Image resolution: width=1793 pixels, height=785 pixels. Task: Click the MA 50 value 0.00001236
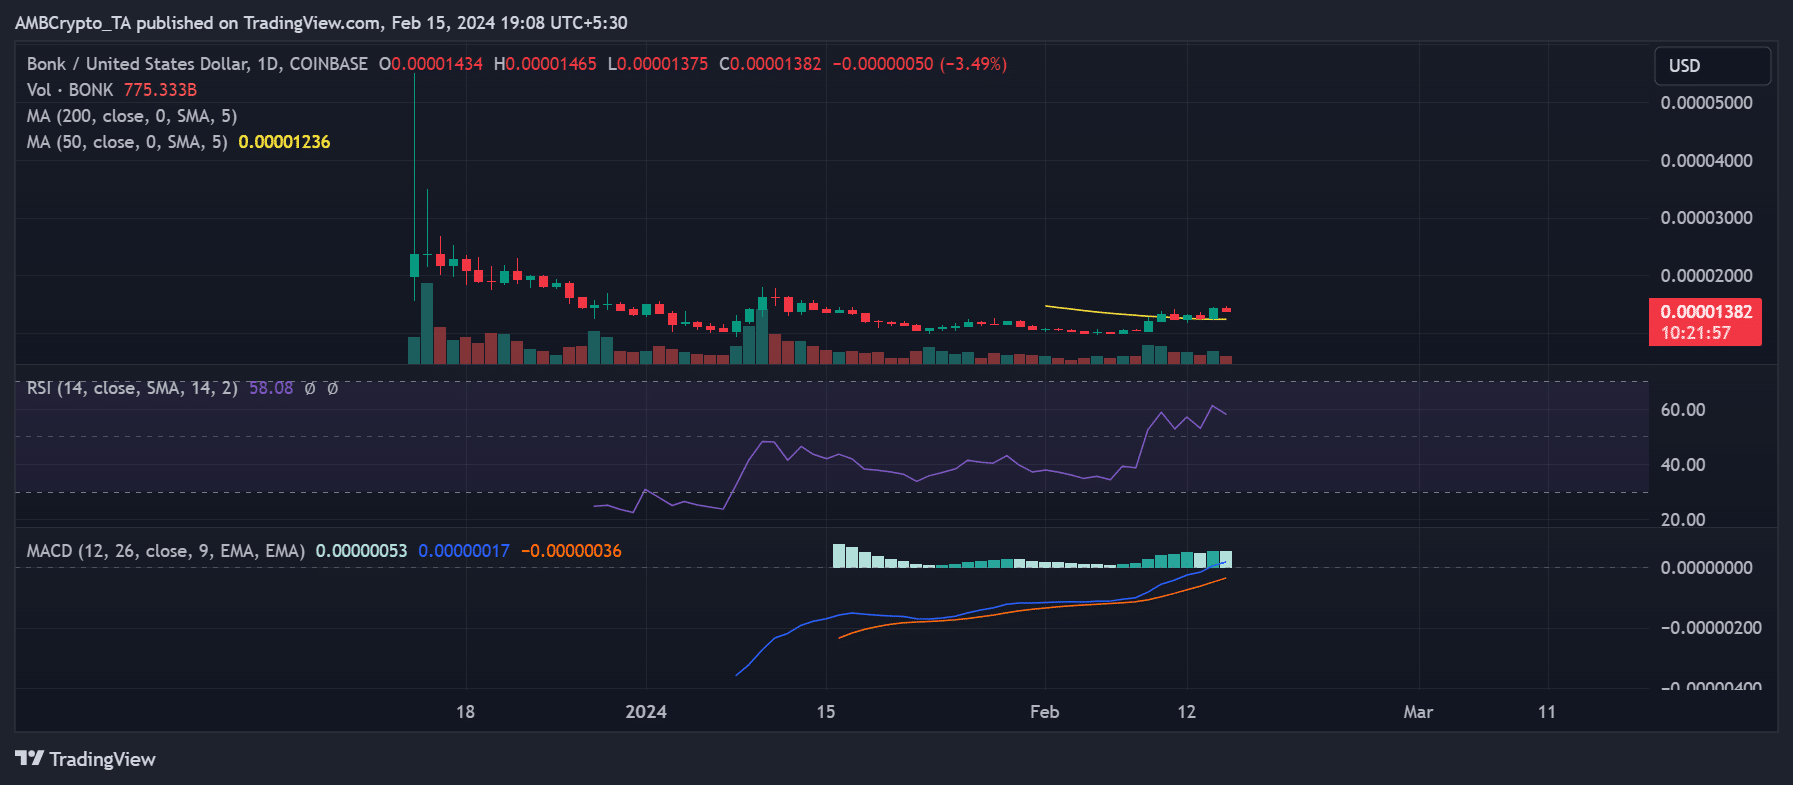[284, 142]
